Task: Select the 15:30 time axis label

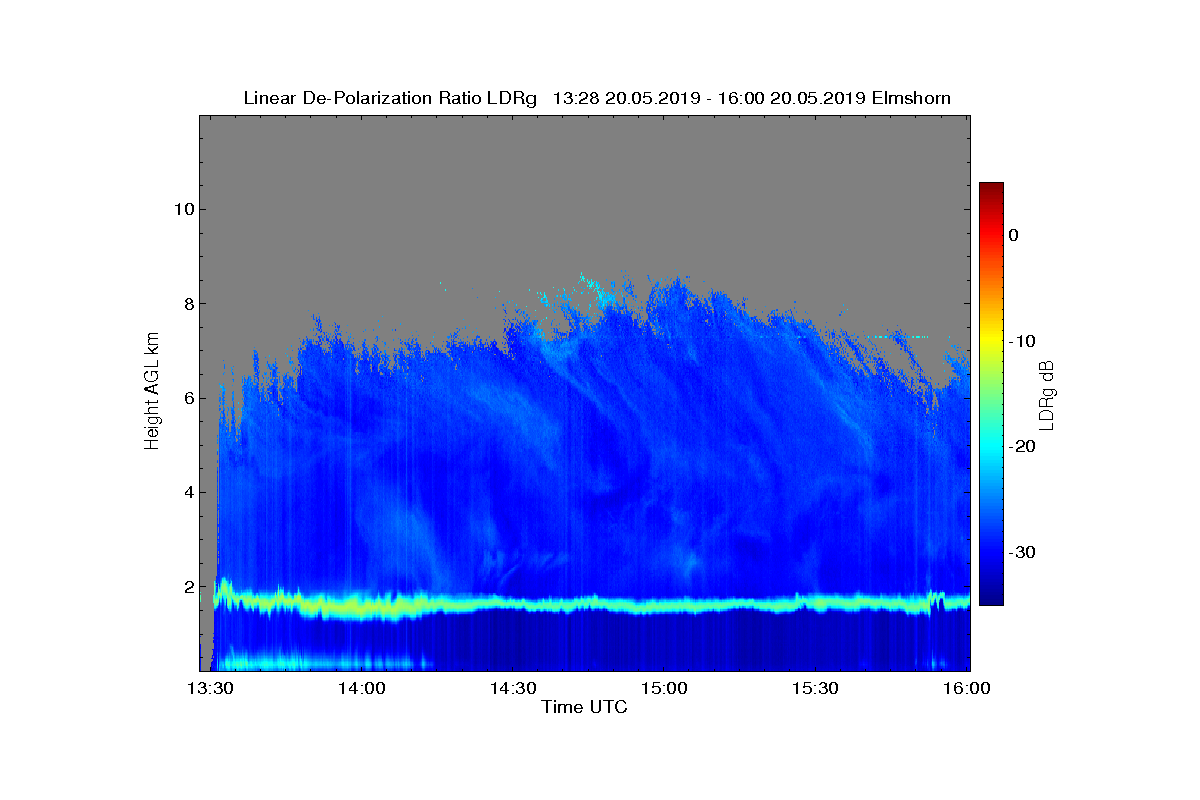Action: click(814, 688)
